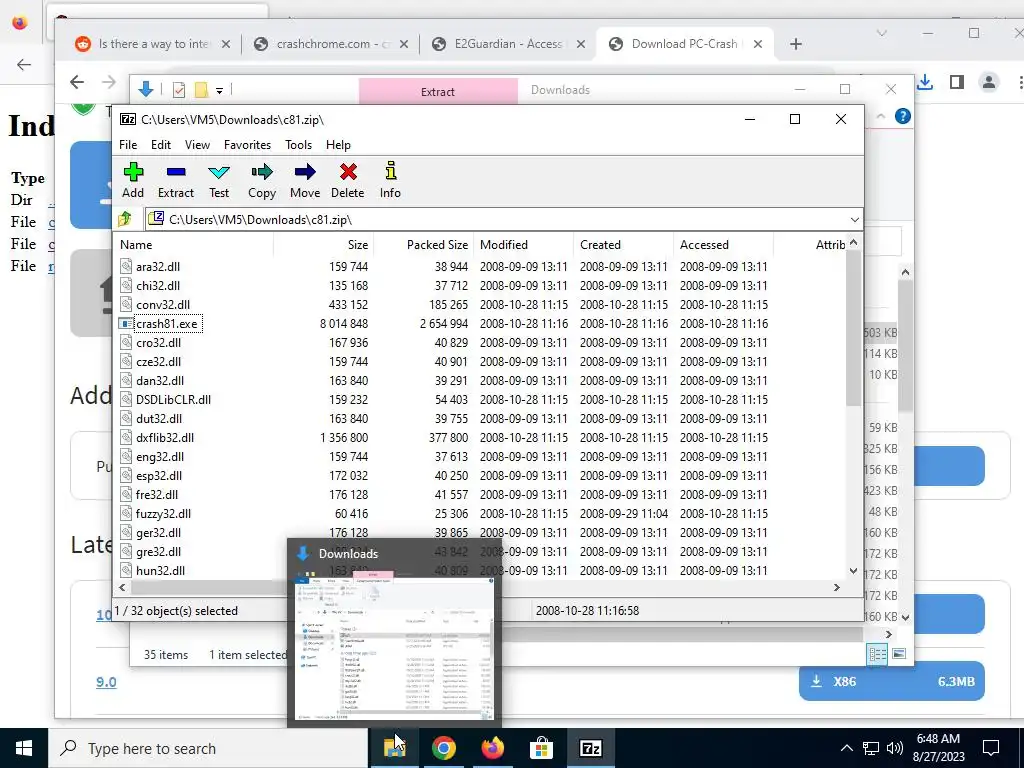This screenshot has height=768, width=1024.
Task: Click the ara32.dll file icon
Action: [126, 266]
